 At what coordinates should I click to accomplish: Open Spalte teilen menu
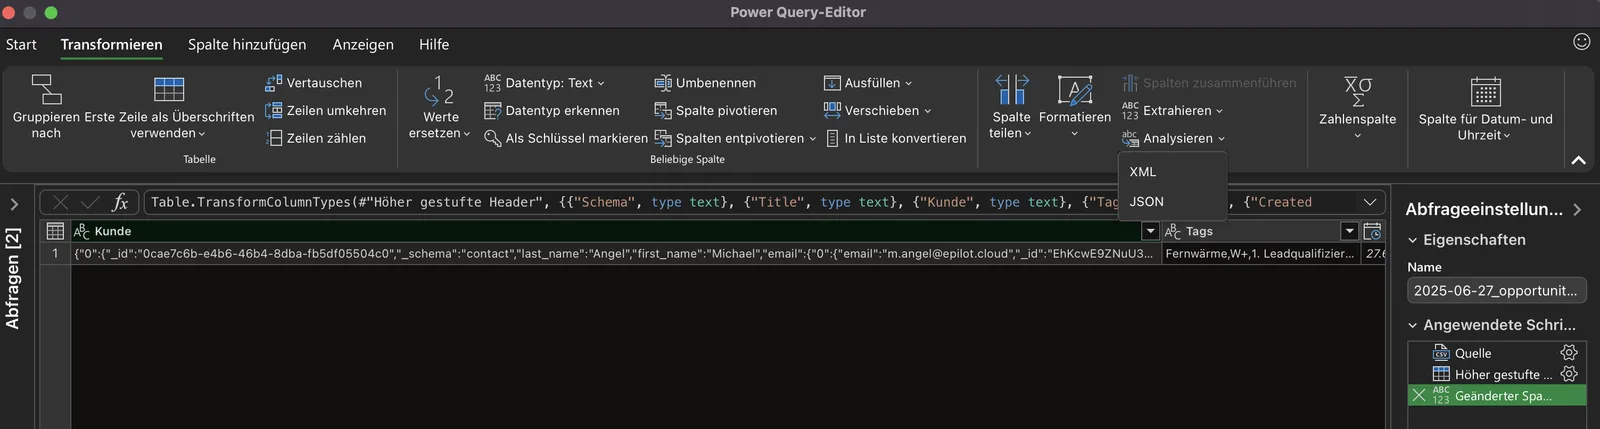tap(1011, 107)
